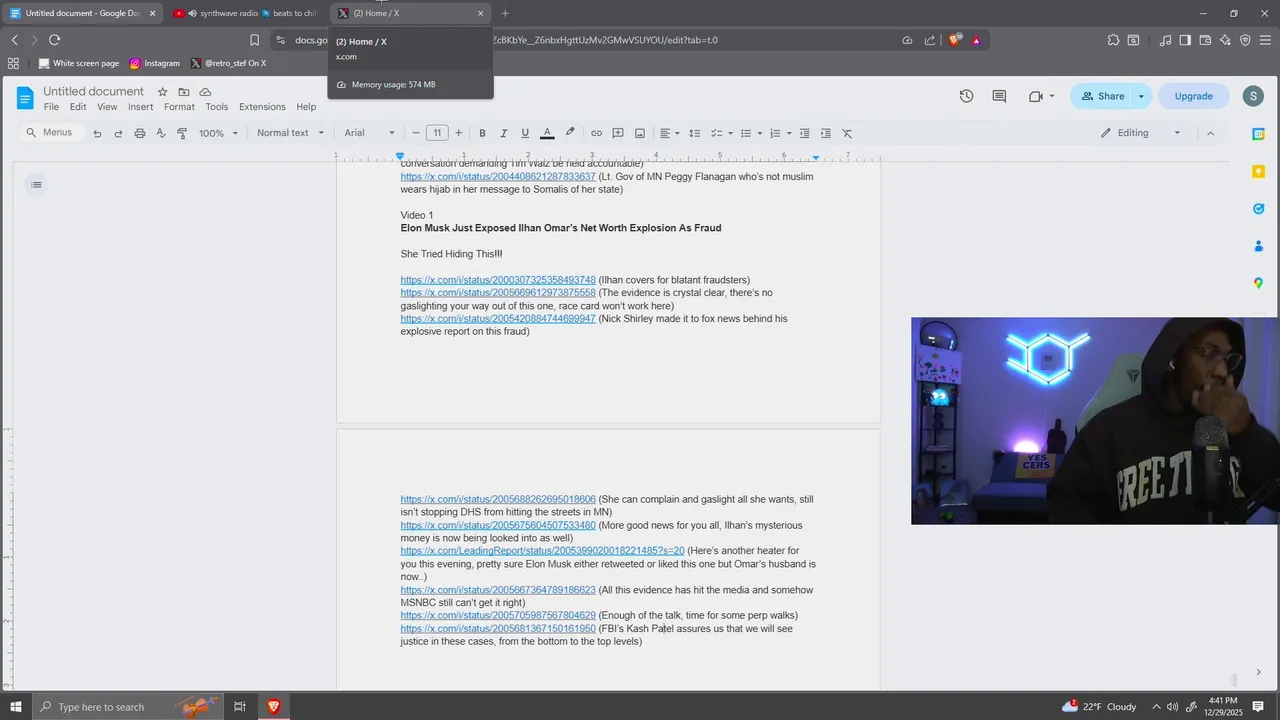Open the Insert menu

[x=141, y=107]
